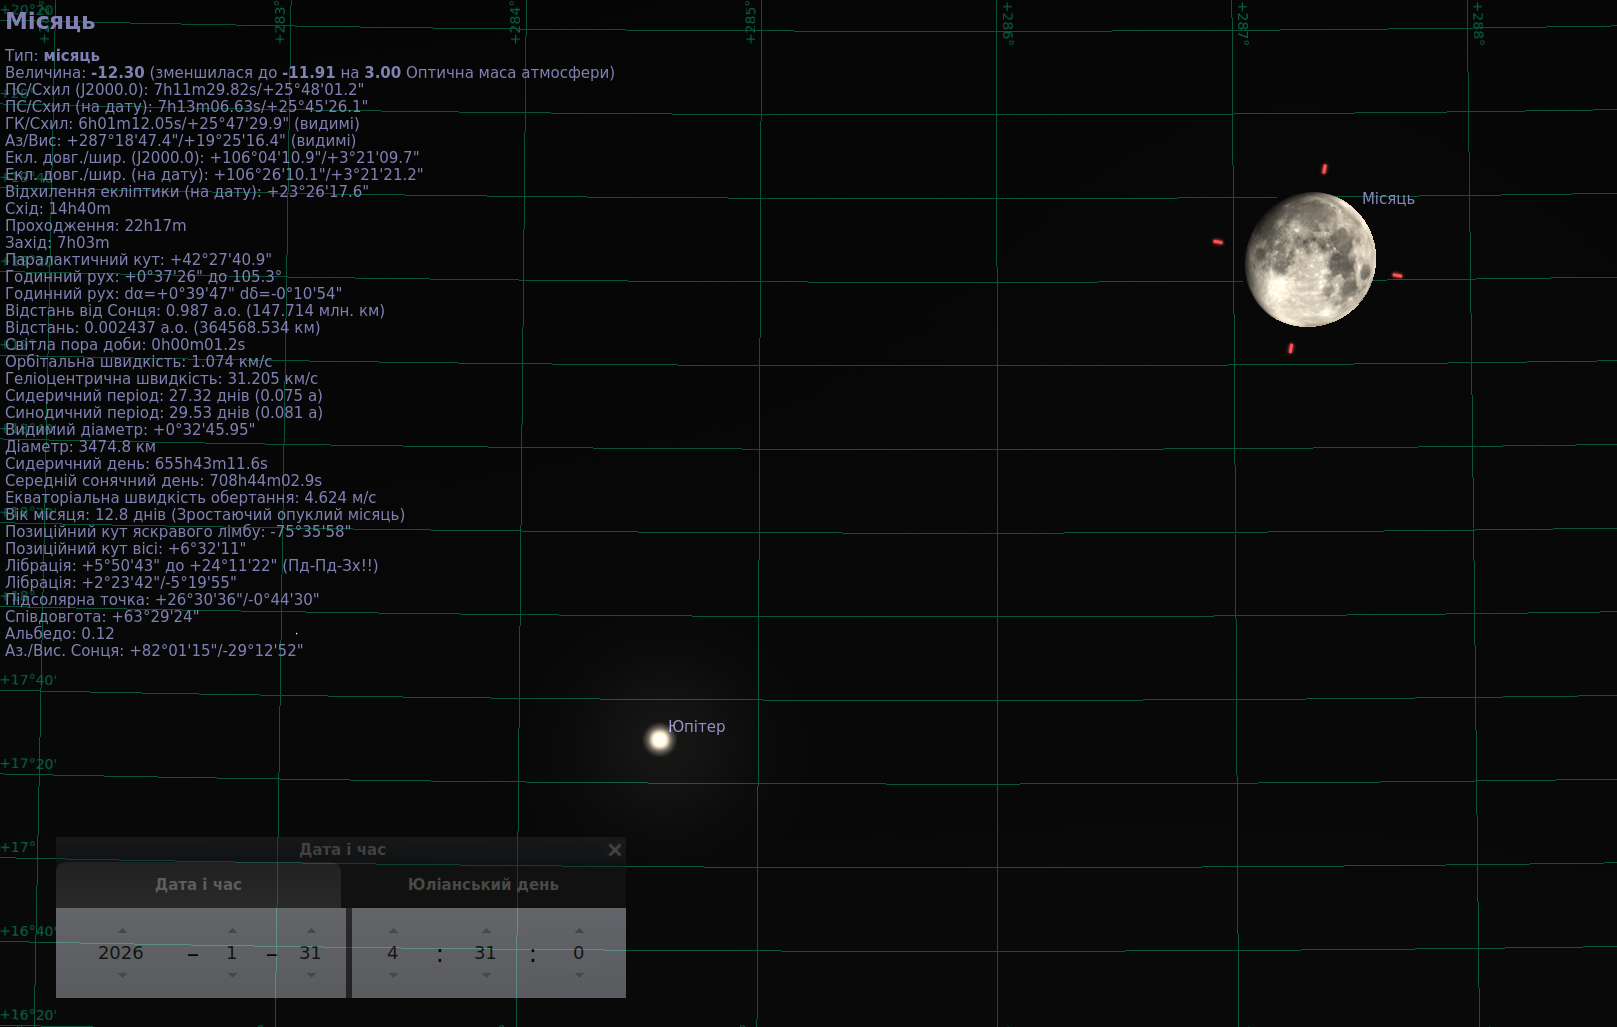Decrease the day using the down arrow below the date's 31
1617x1027 pixels.
click(x=311, y=975)
